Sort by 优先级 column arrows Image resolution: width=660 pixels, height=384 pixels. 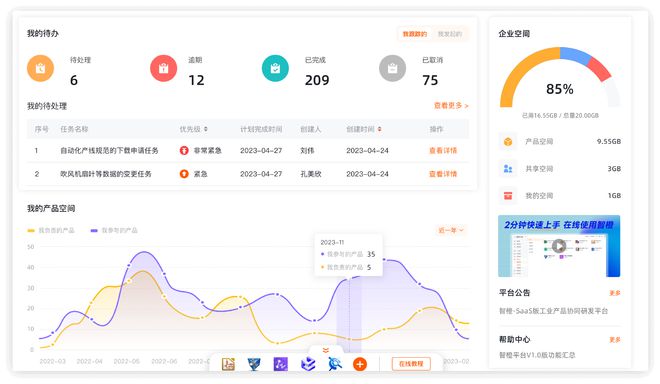point(206,129)
